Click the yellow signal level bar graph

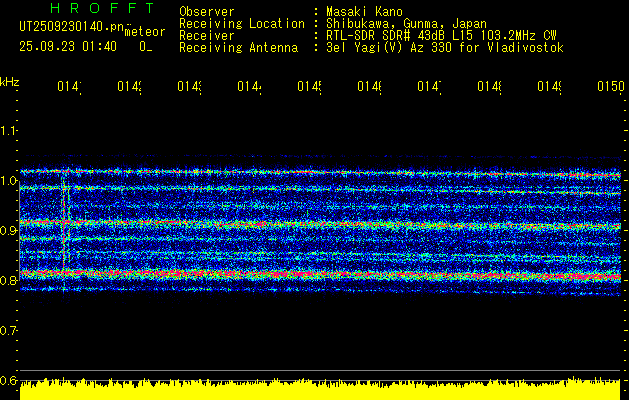click(314, 390)
